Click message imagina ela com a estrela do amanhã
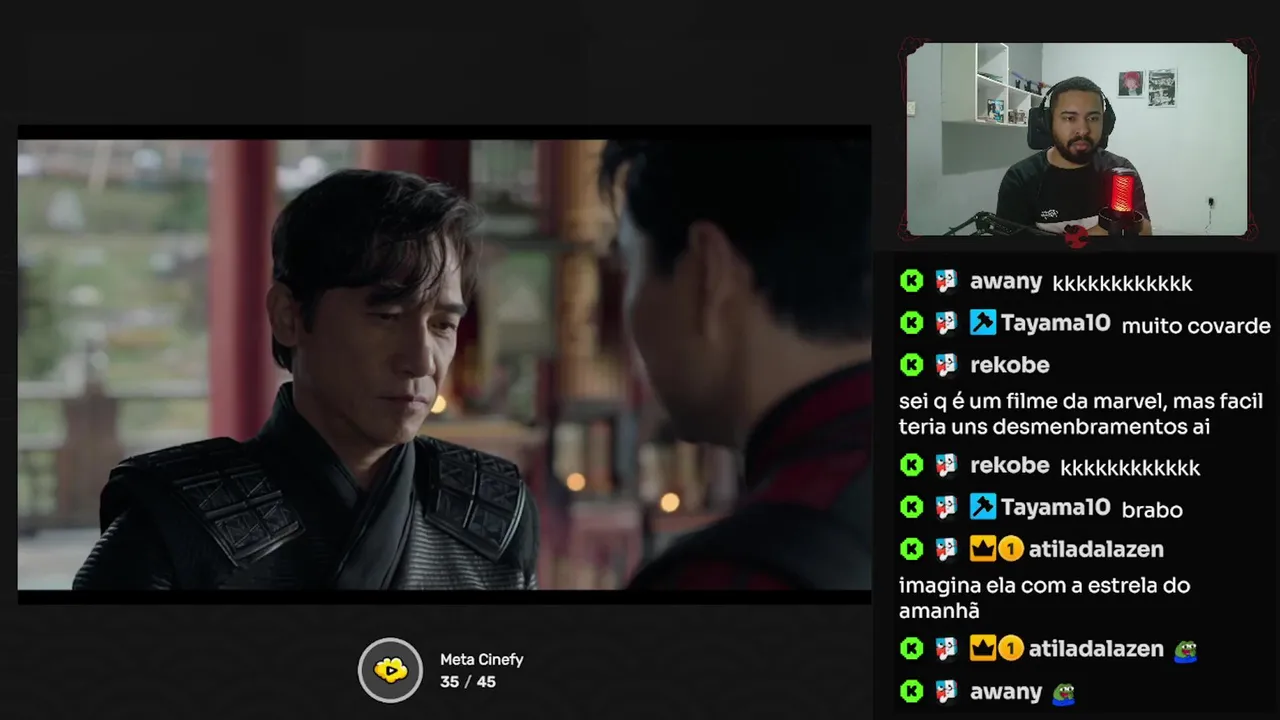1280x720 pixels. tap(1044, 598)
